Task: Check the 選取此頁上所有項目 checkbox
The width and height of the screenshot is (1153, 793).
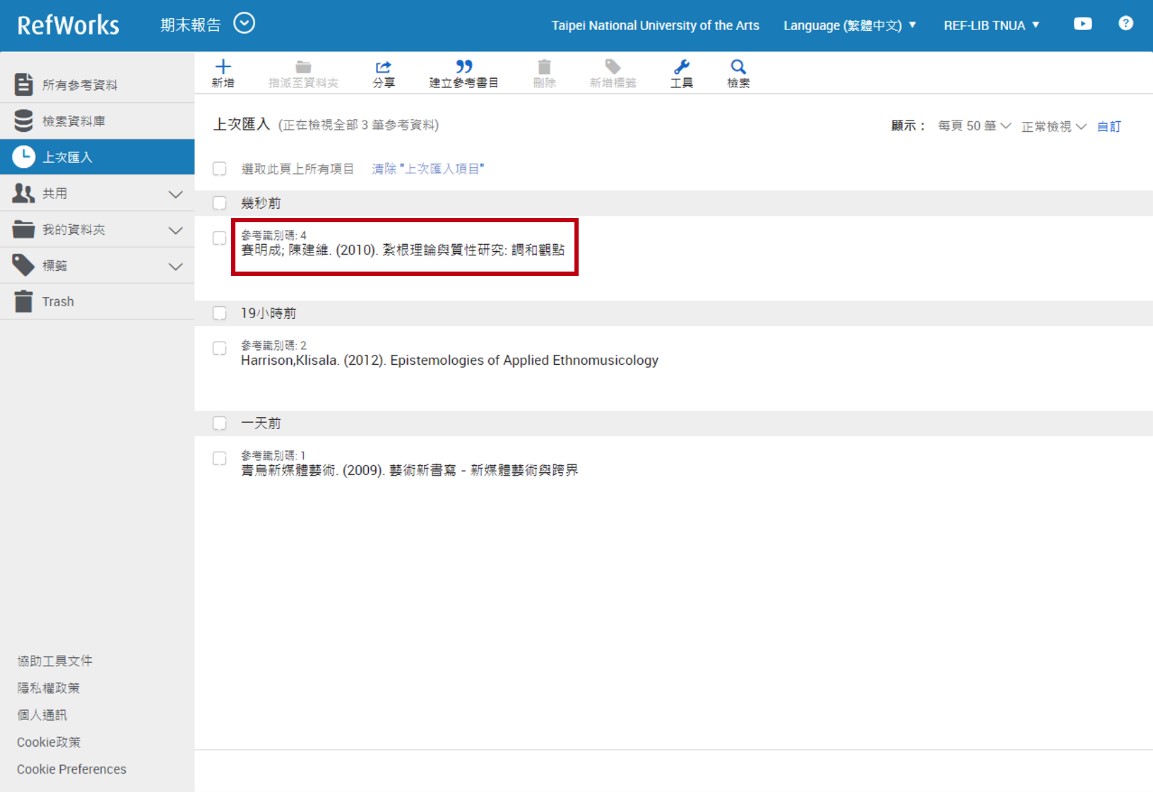Action: tap(220, 169)
